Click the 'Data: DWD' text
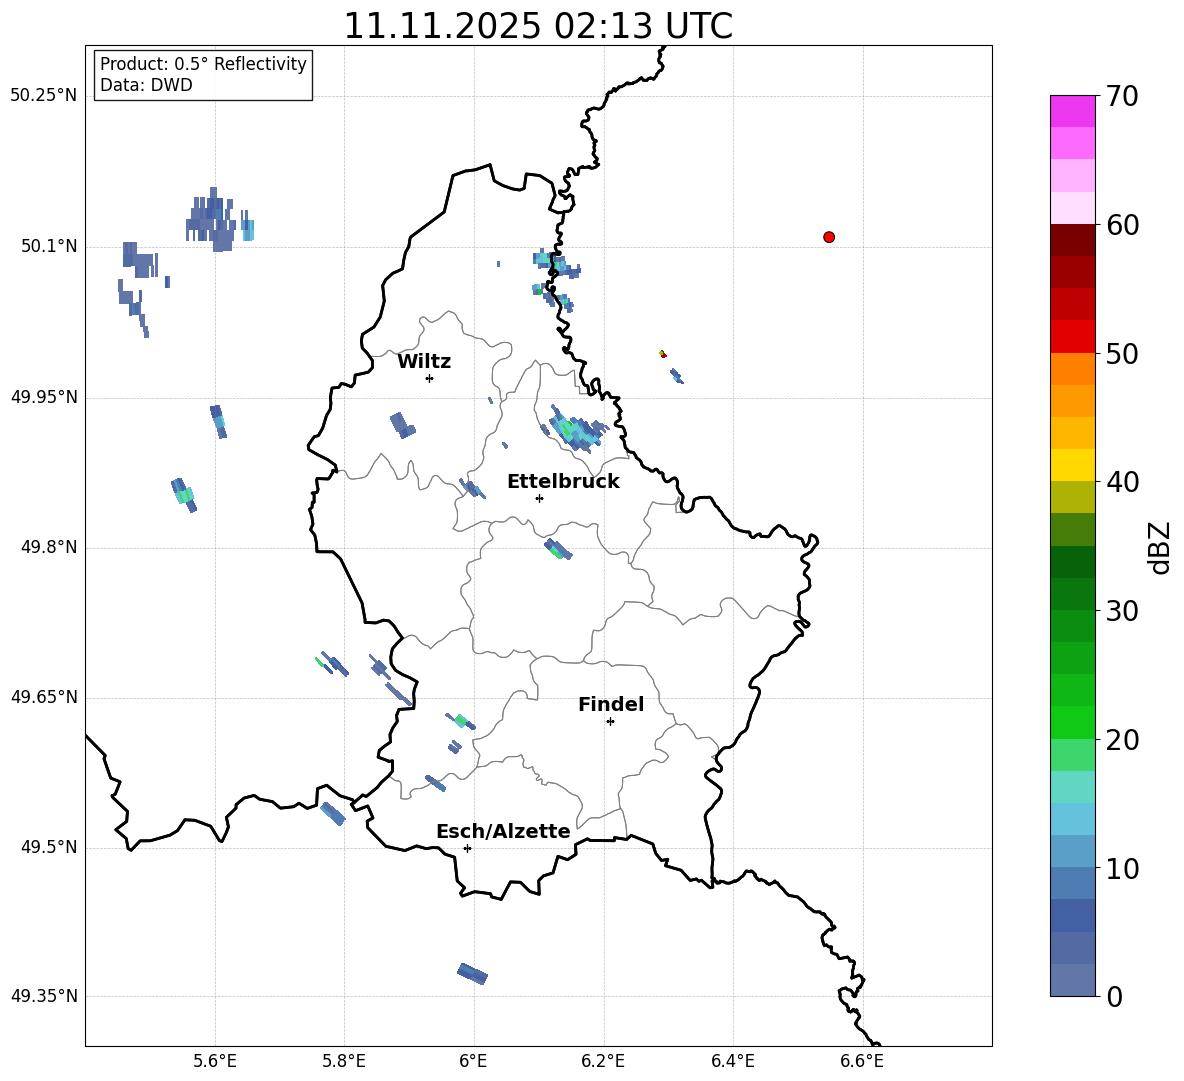Screen dimensions: 1184x1081 point(146,85)
